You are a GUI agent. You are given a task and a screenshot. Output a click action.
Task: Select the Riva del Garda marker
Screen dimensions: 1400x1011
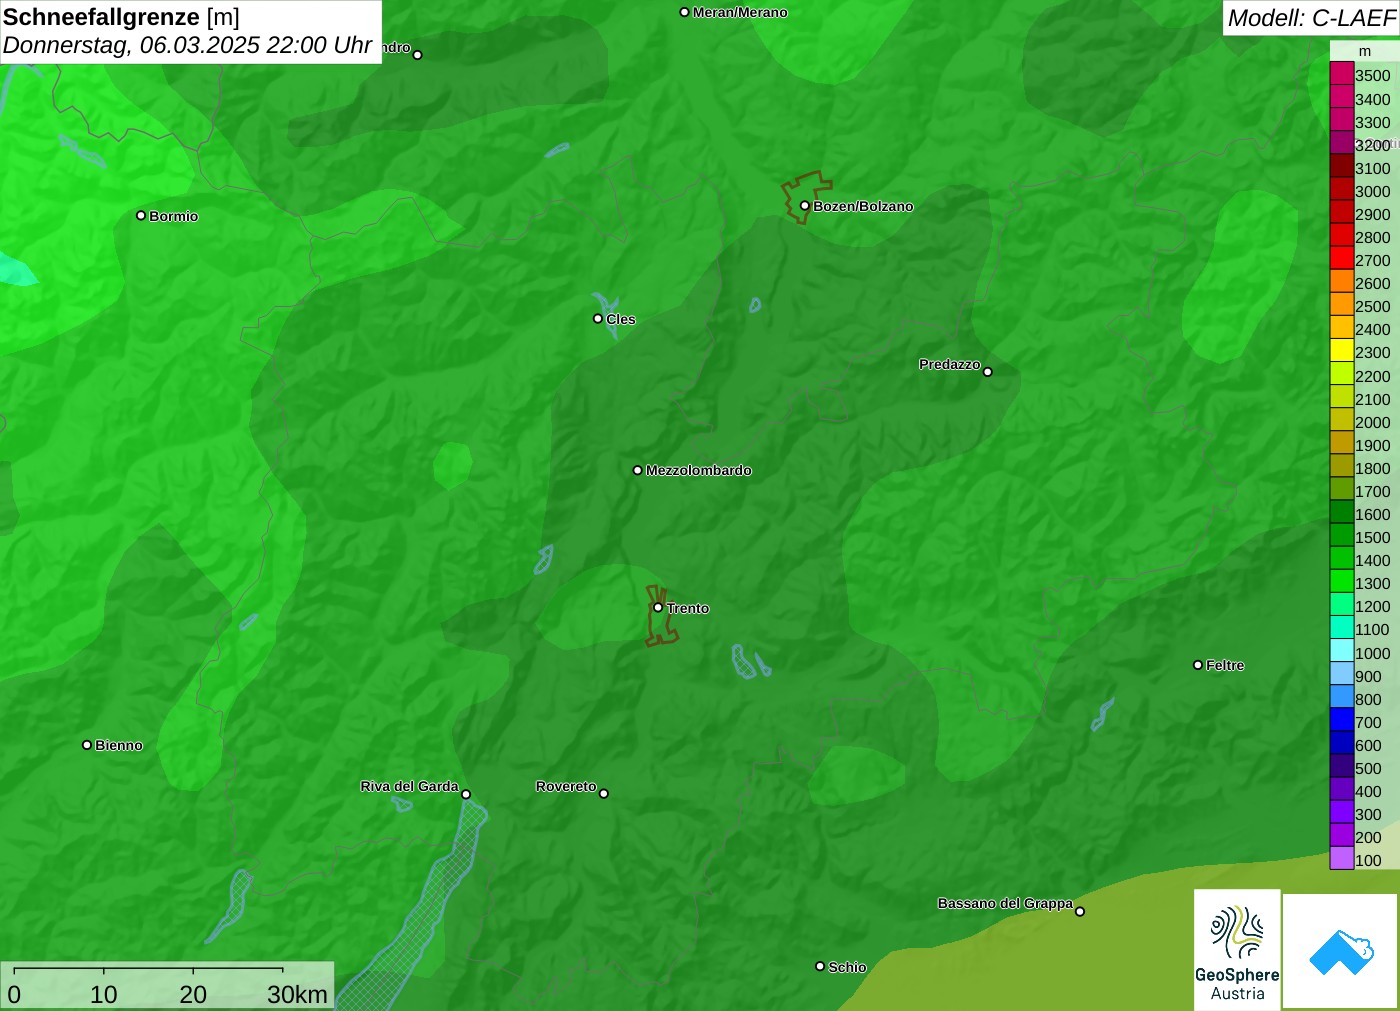[466, 794]
